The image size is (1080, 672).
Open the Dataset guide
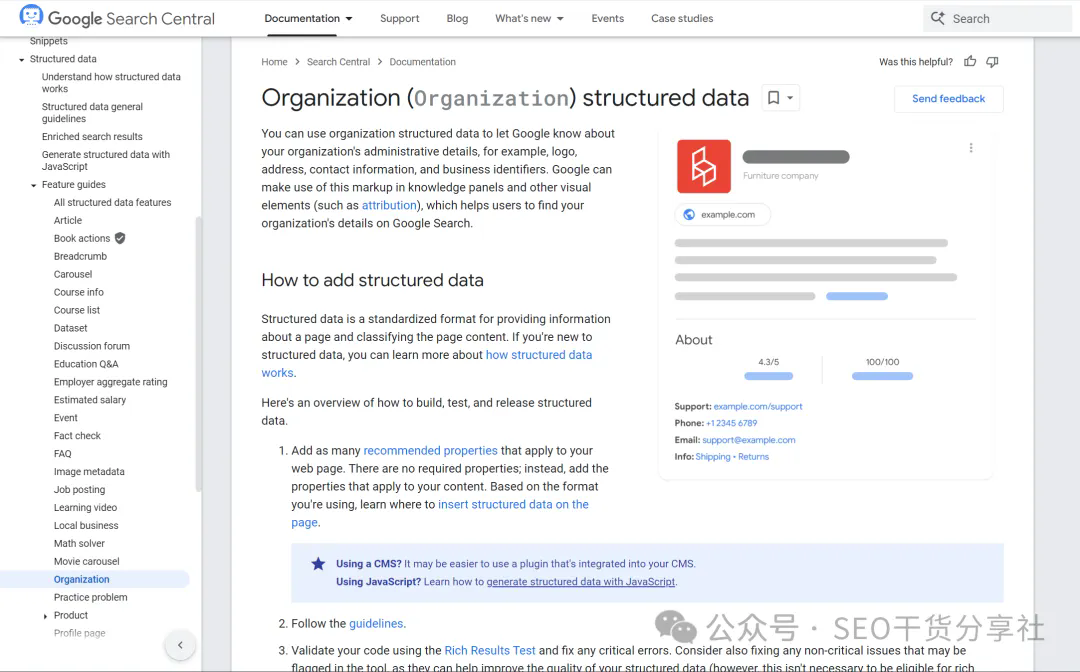point(70,328)
